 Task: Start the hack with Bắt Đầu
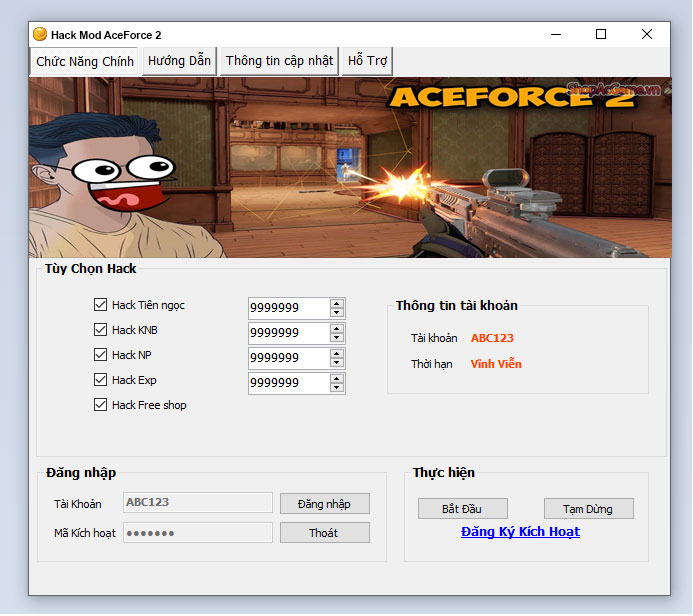463,509
